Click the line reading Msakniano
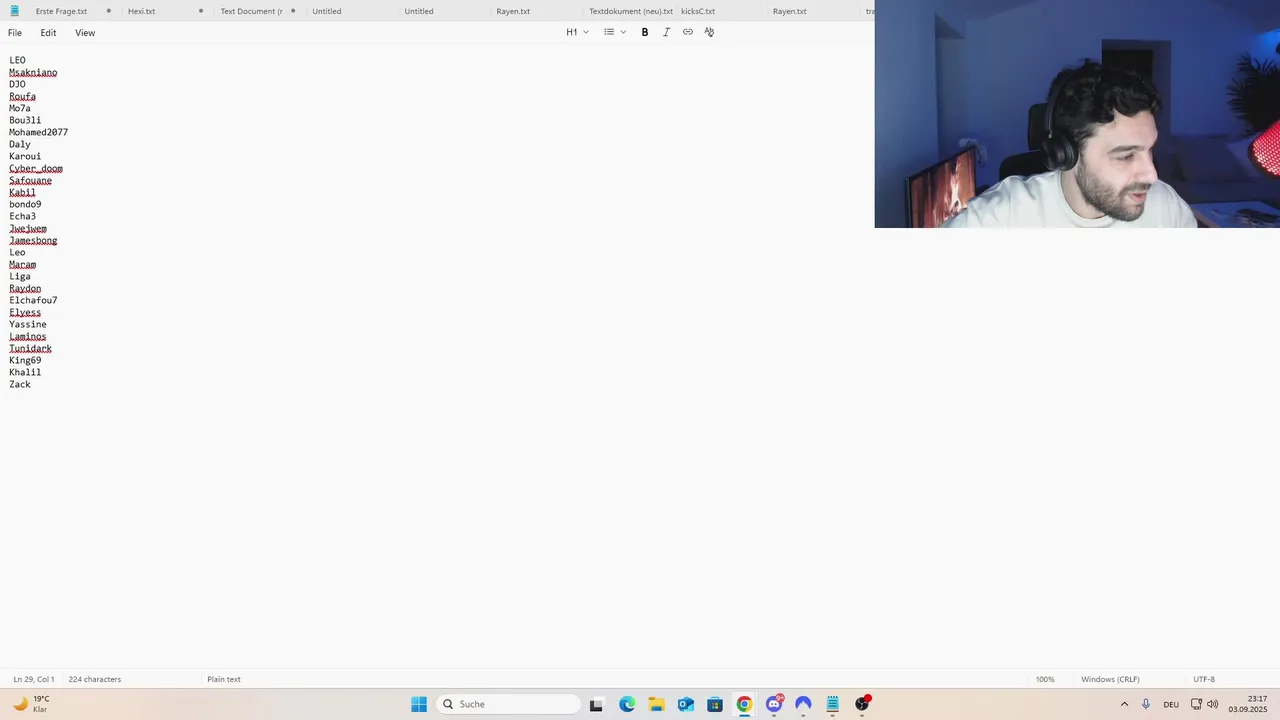Viewport: 1280px width, 720px height. pyautogui.click(x=33, y=73)
